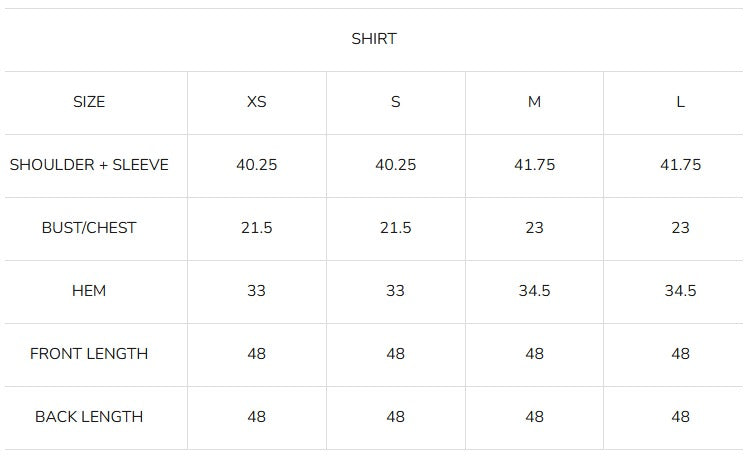The image size is (754, 458).
Task: Select the BUST/CHEST row label
Action: click(x=89, y=228)
